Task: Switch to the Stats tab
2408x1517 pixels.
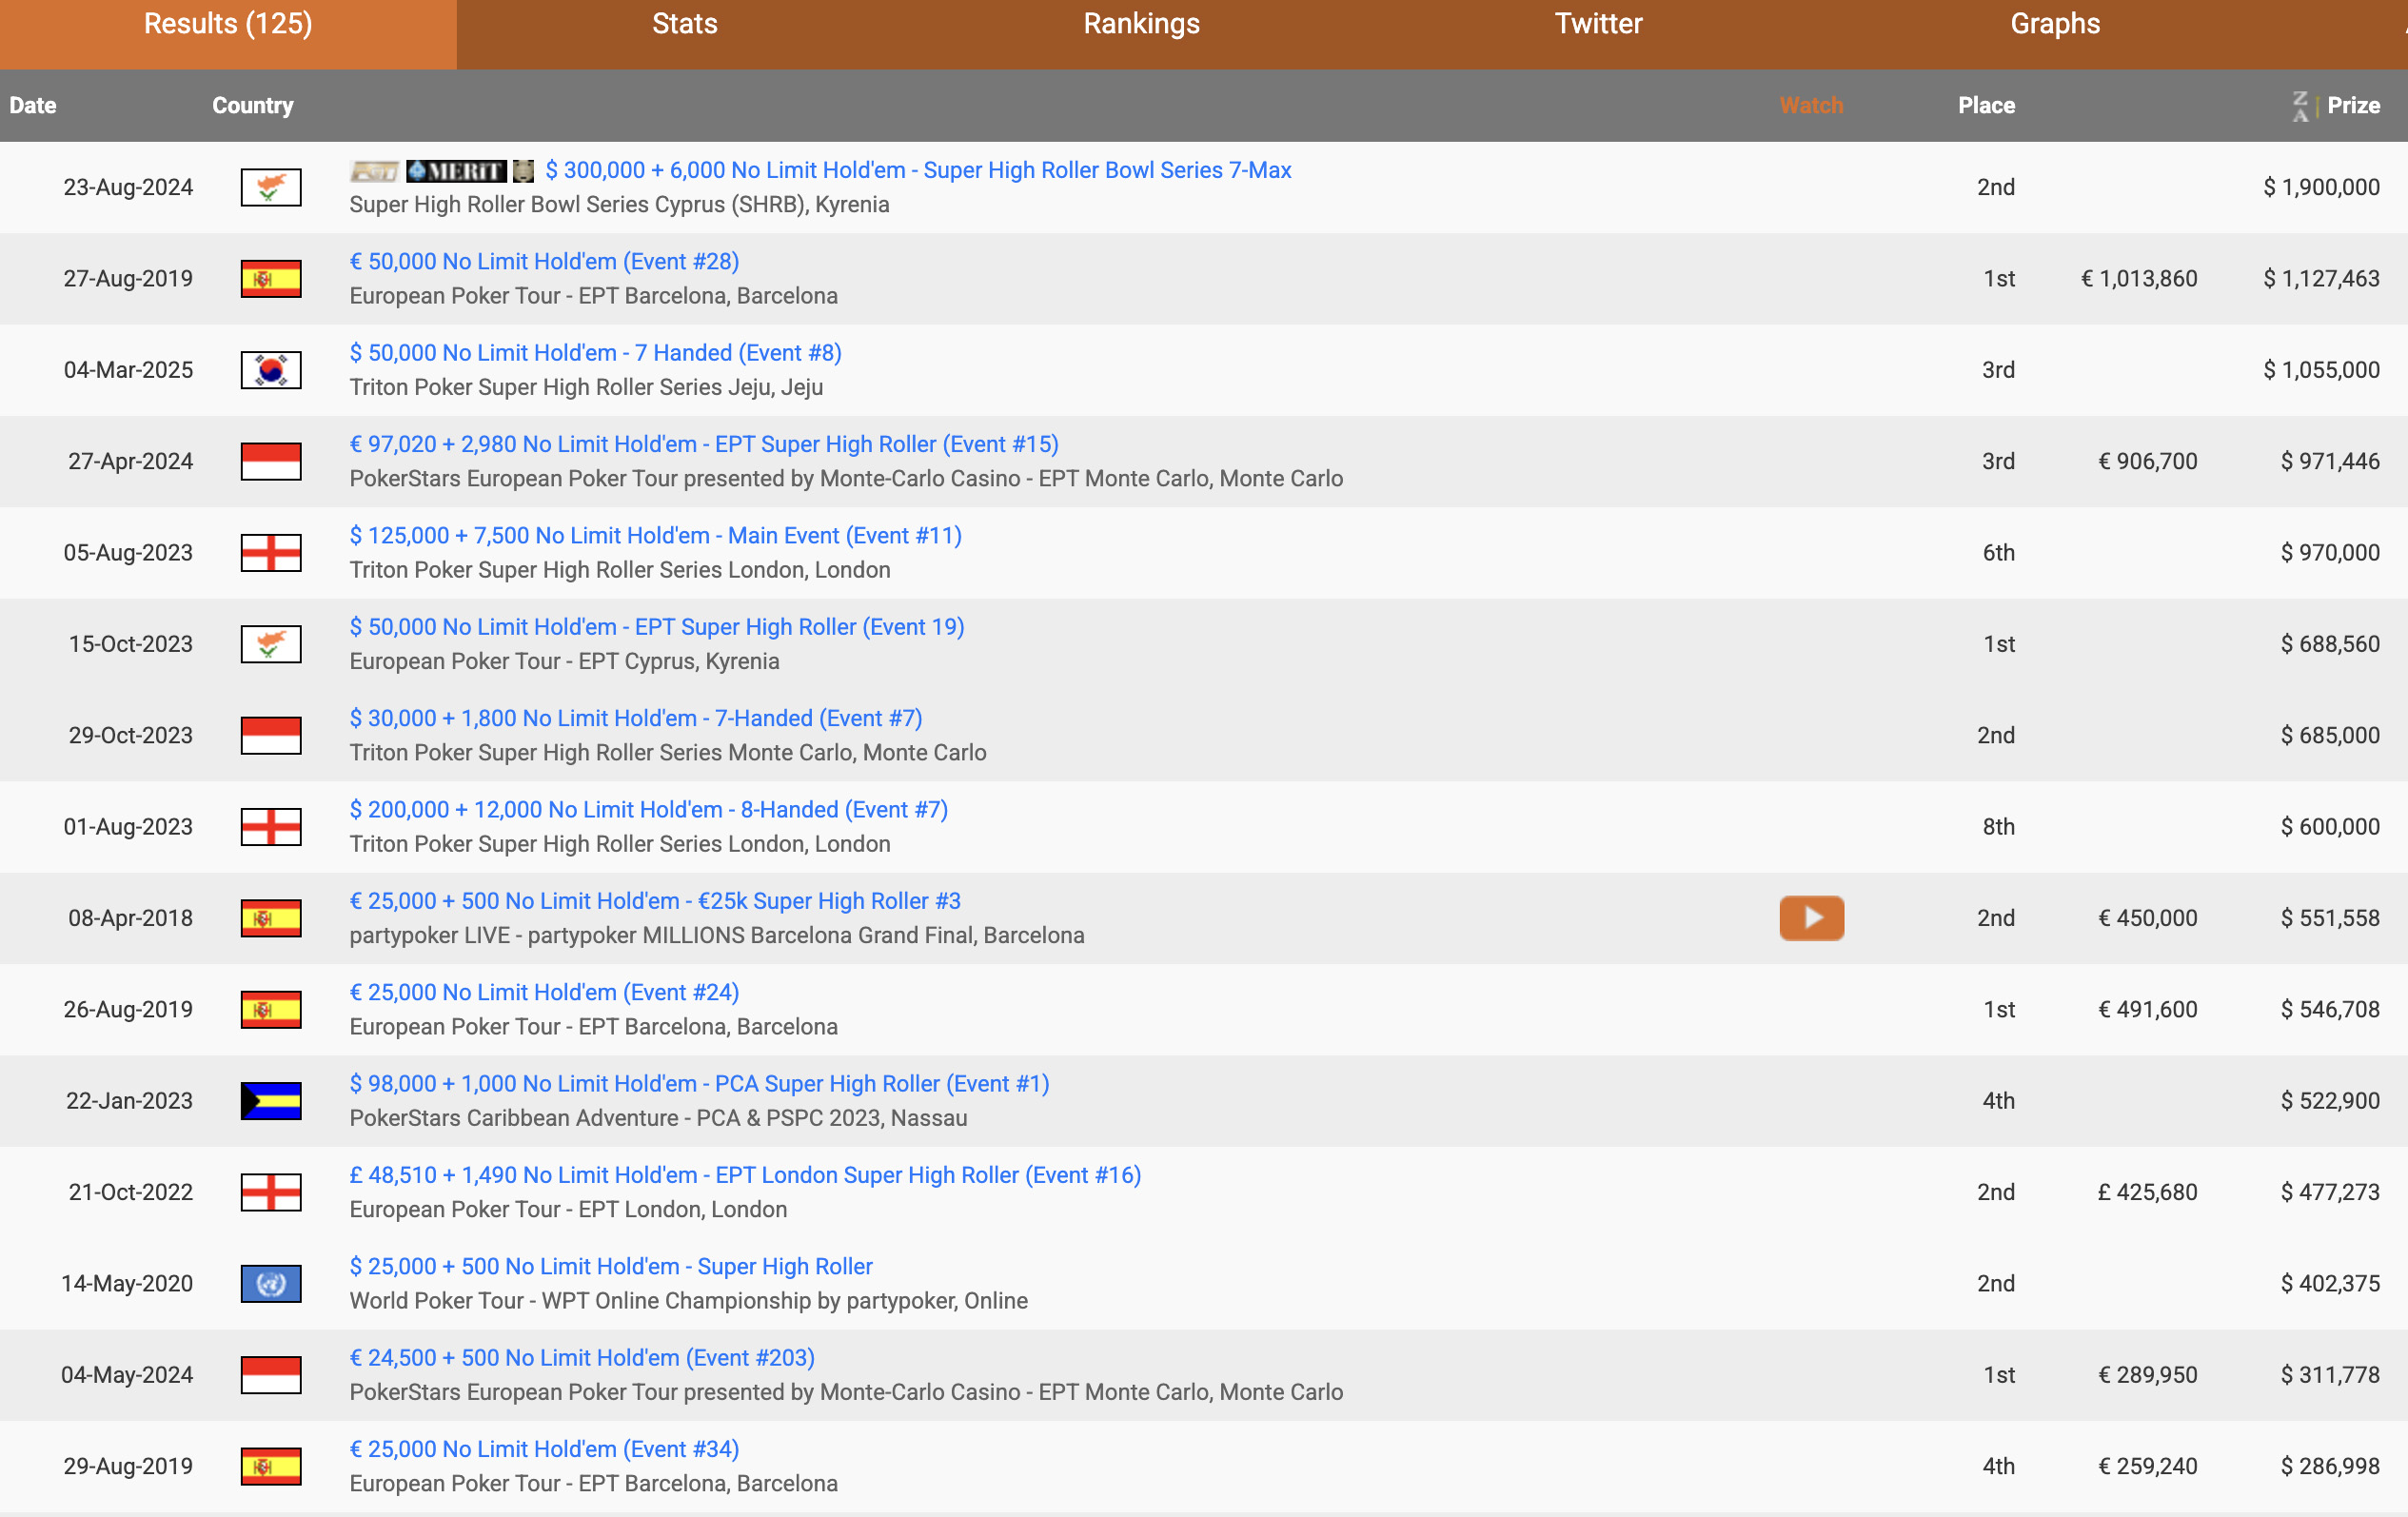Action: 685,24
